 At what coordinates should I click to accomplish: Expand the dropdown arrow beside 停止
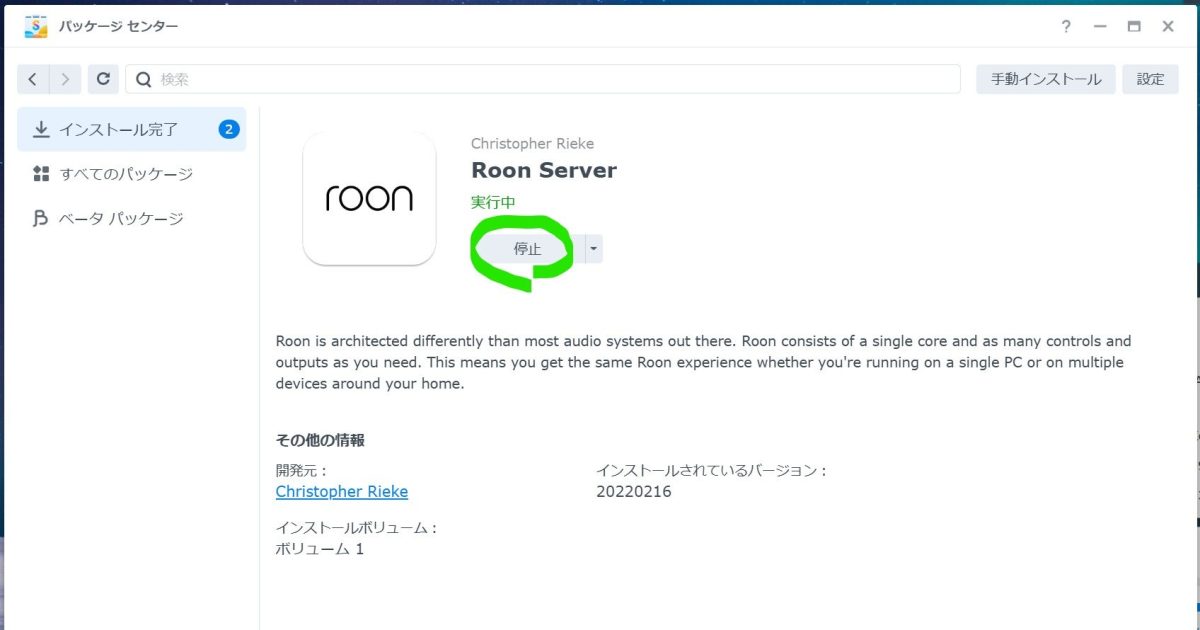[x=593, y=249]
